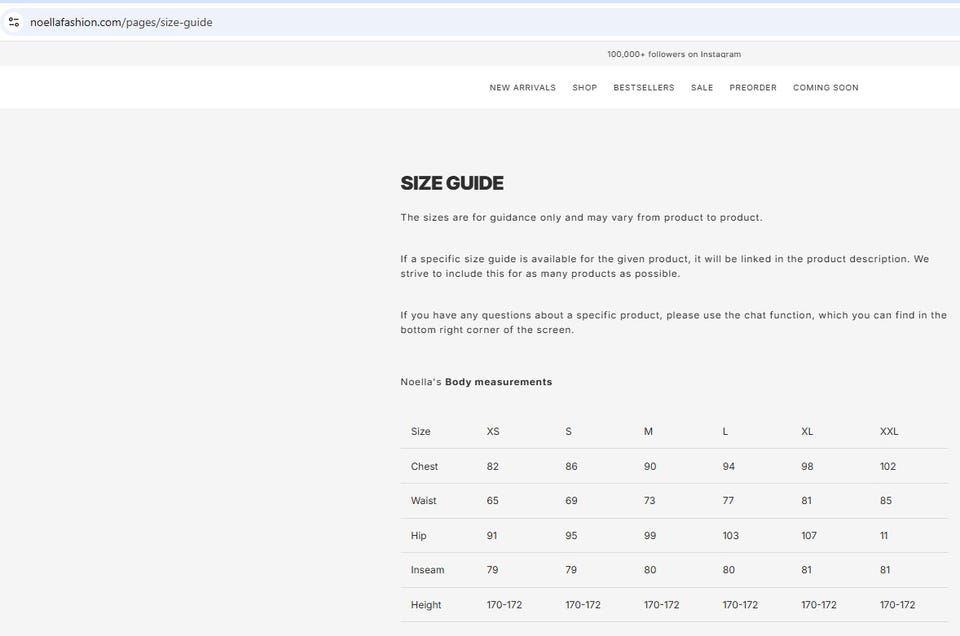Click the XS column header
The height and width of the screenshot is (636, 960).
[x=493, y=432]
